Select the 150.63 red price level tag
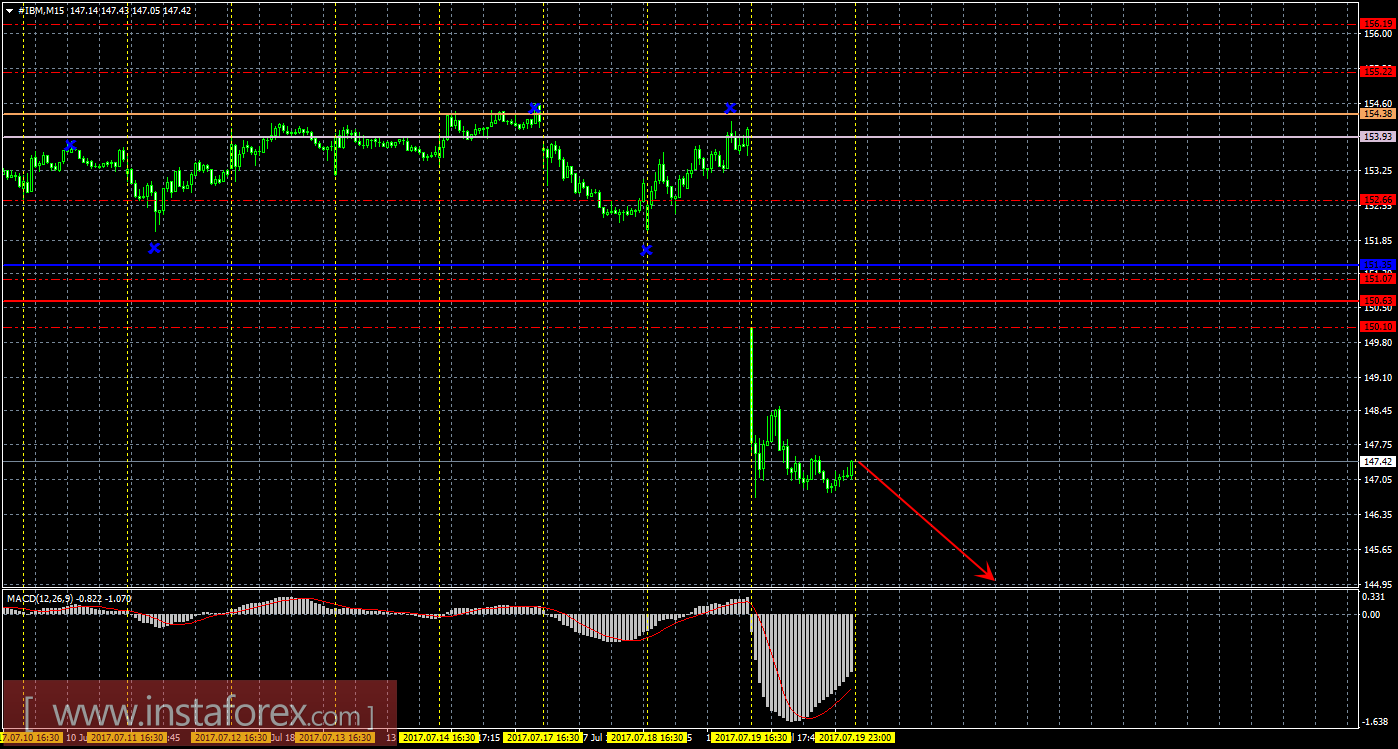The image size is (1398, 749). [1379, 300]
